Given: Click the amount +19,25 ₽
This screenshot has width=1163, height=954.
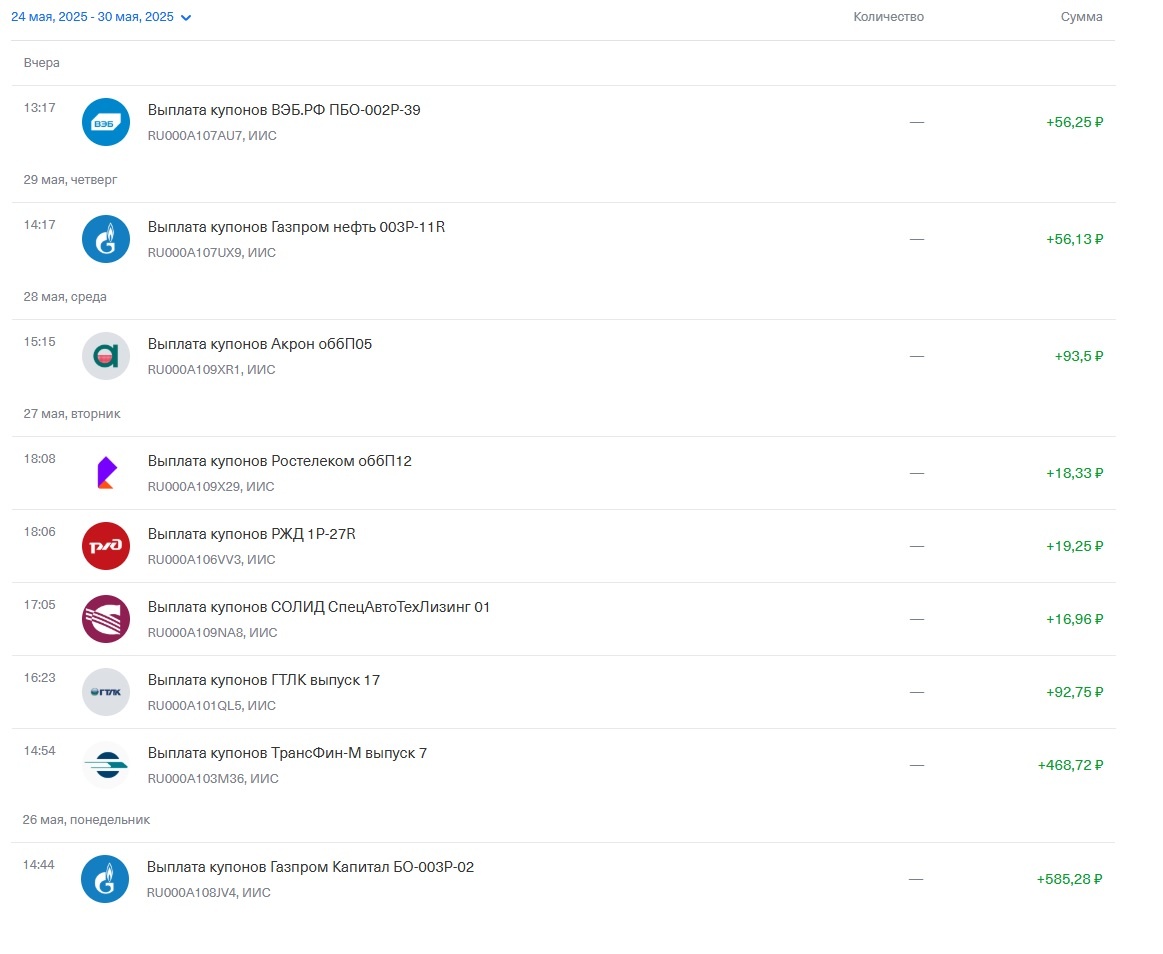Looking at the screenshot, I should click(1075, 547).
